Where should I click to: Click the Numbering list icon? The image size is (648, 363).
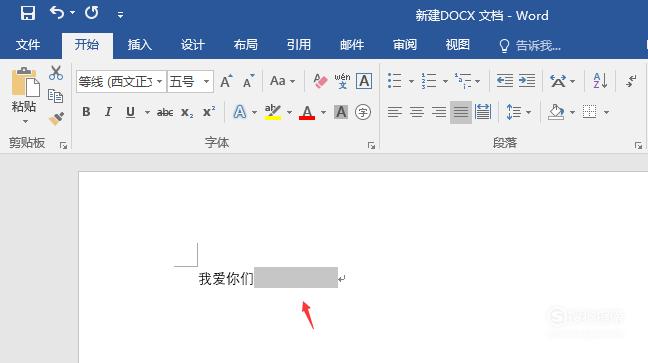pos(429,81)
